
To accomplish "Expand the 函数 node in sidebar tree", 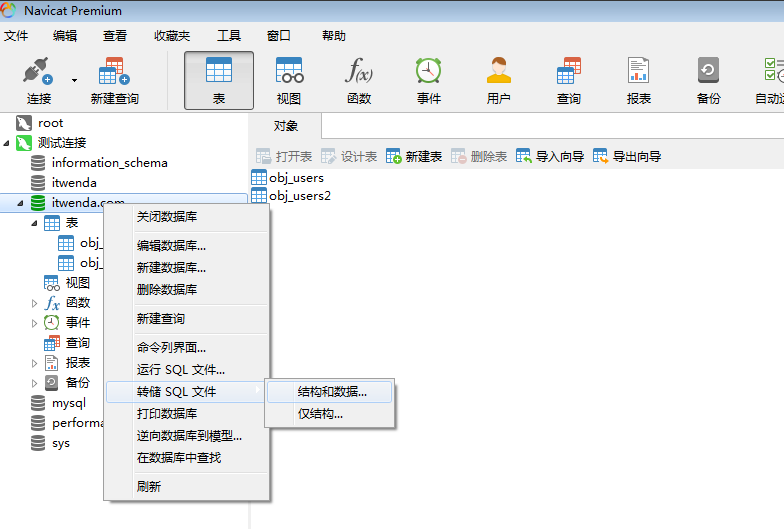I will coord(35,303).
